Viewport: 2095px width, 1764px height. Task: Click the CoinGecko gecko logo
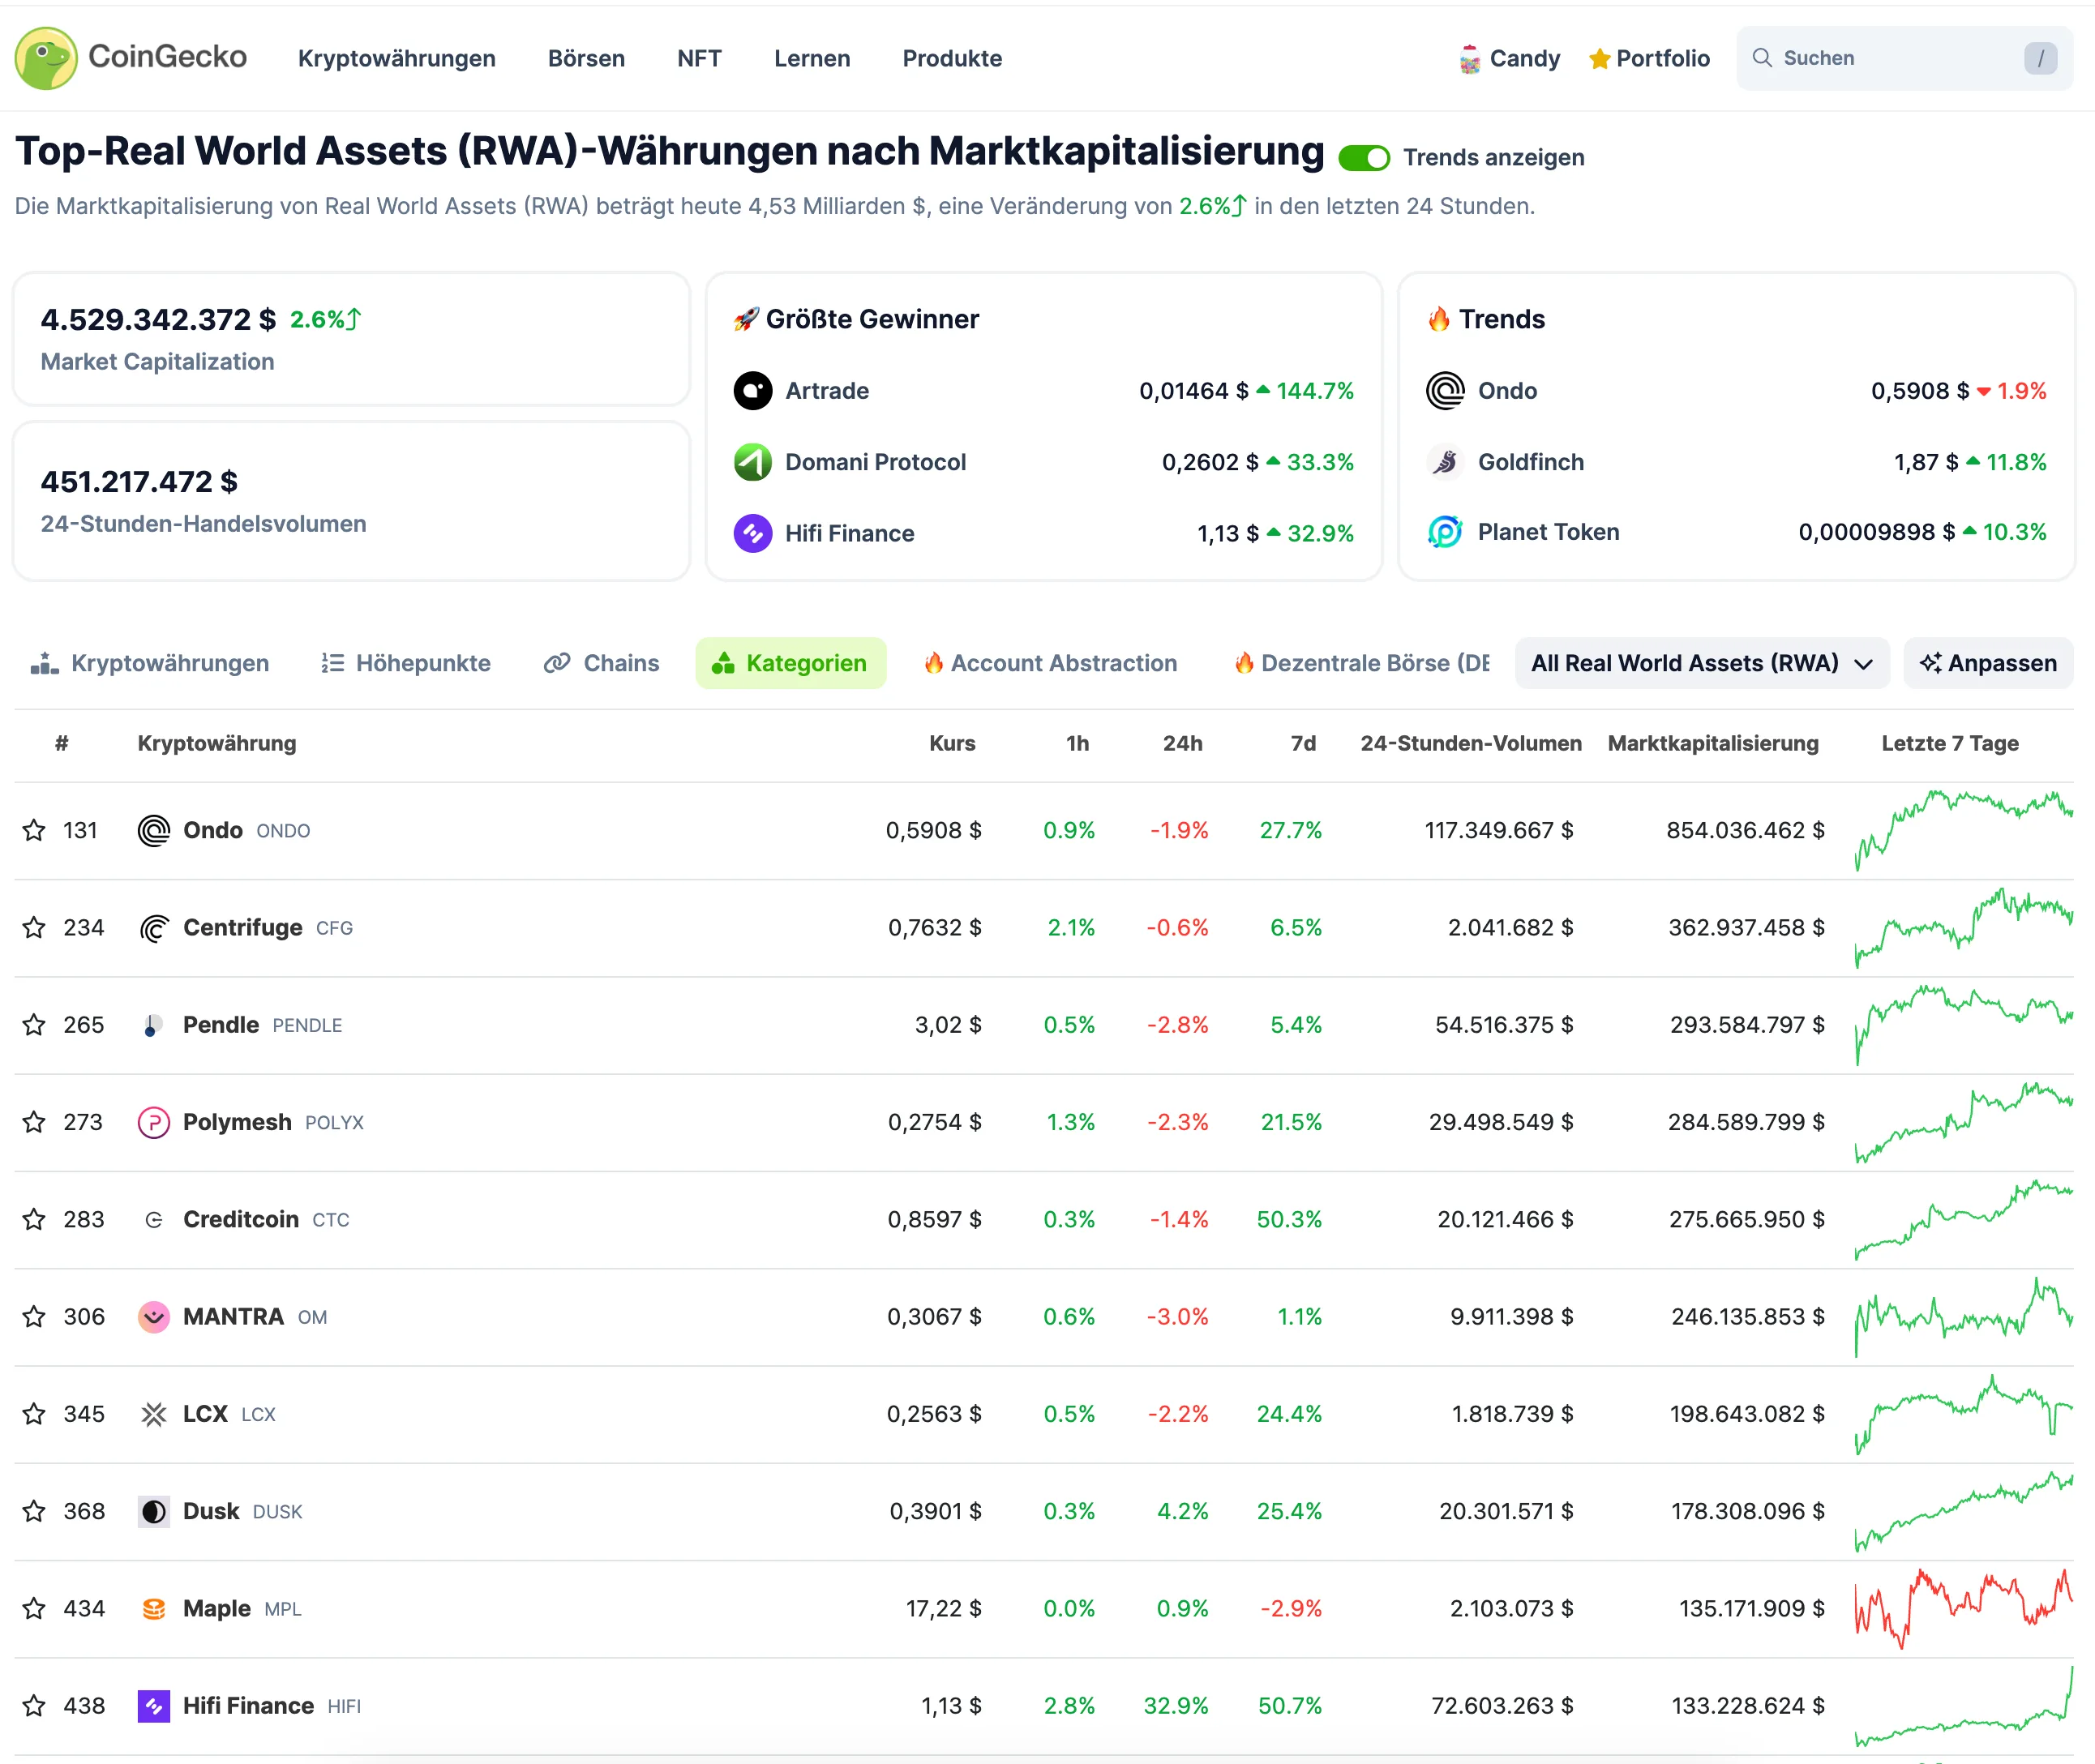(x=46, y=58)
